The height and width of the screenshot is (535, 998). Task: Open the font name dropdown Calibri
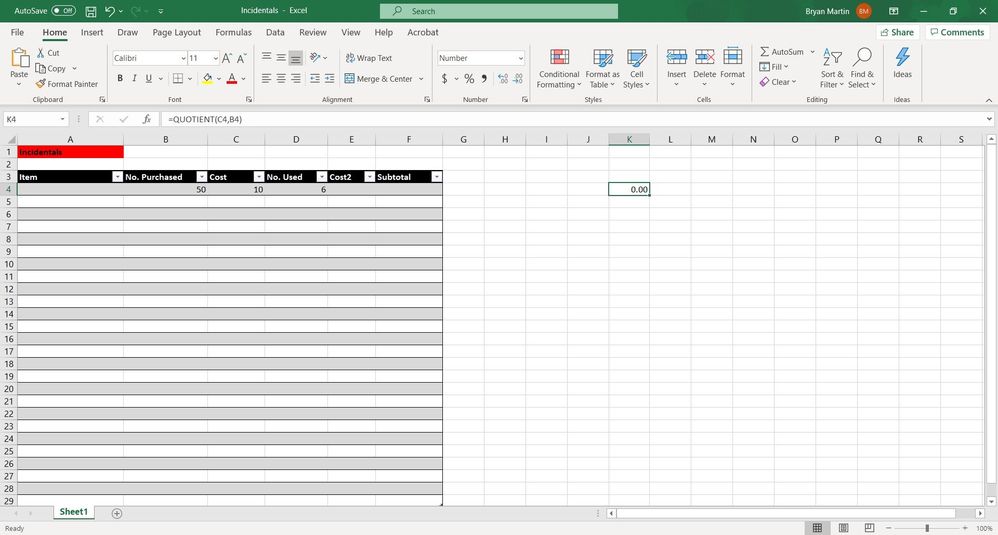tap(183, 58)
